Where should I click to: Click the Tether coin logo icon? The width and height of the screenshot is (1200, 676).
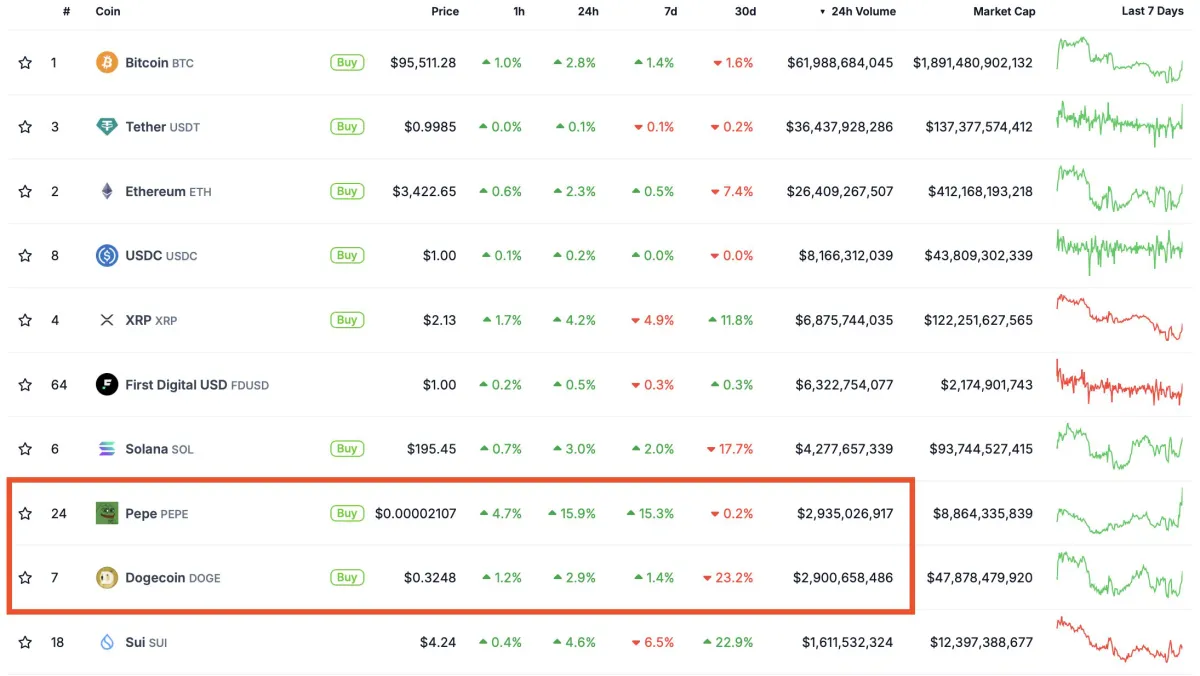(106, 127)
